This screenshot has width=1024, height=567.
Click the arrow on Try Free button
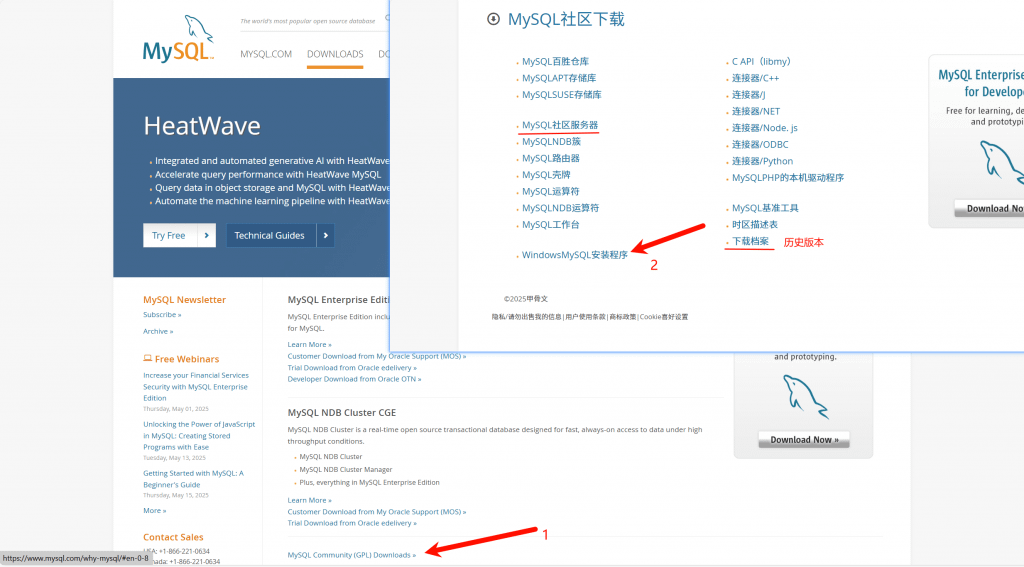pyautogui.click(x=206, y=235)
